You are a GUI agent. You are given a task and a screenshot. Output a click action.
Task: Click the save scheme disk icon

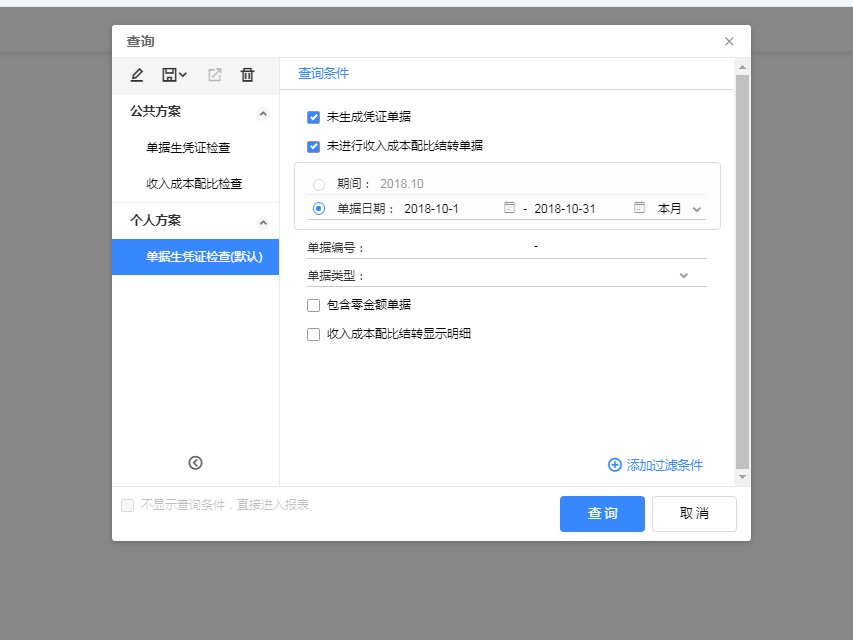[170, 75]
